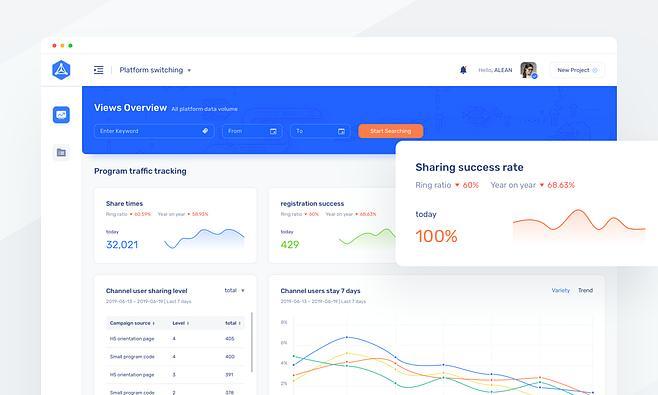Sort the table by Level column
Viewport: 658px width, 395px height.
(x=180, y=323)
